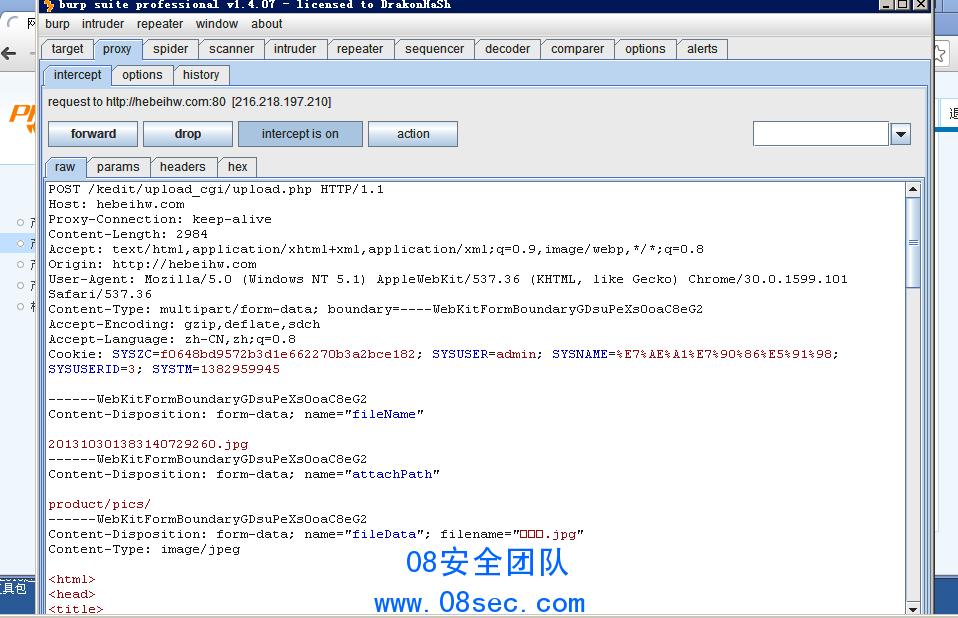Open the main options tab beside comparer
Screen dimensions: 958x618
[x=645, y=49]
